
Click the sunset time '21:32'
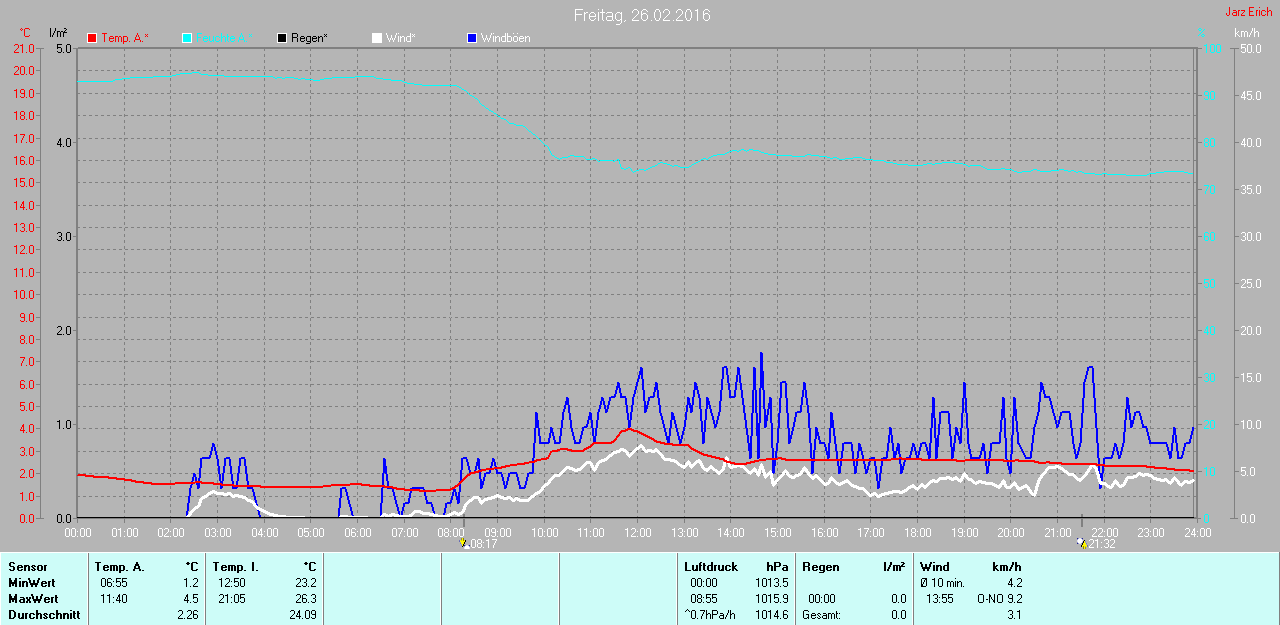(x=1102, y=544)
